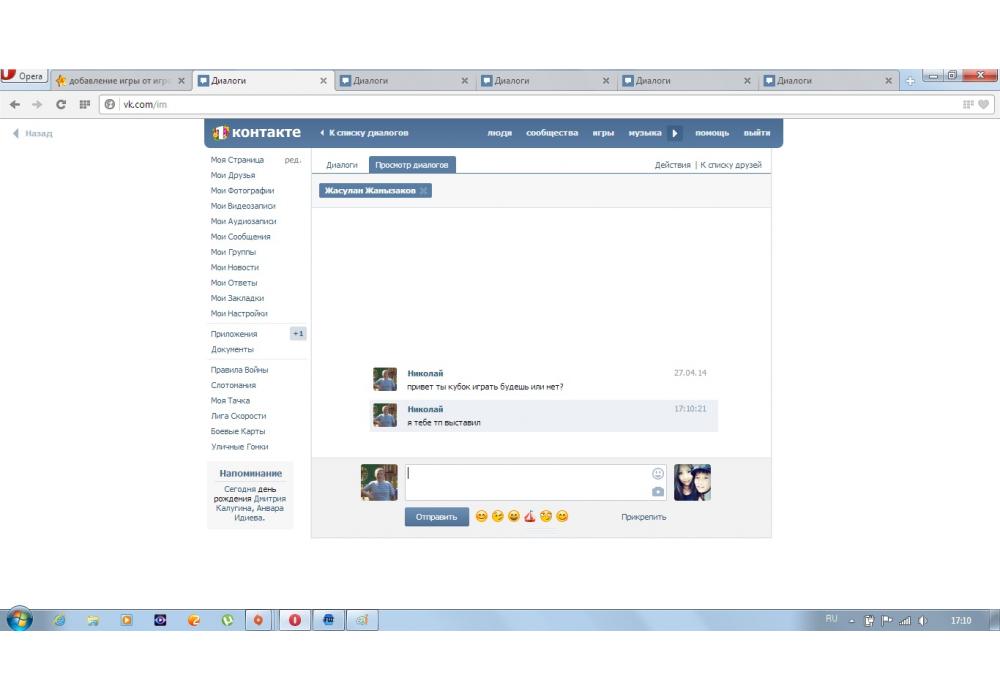Open a new browser tab
1000x700 pixels.
[910, 81]
